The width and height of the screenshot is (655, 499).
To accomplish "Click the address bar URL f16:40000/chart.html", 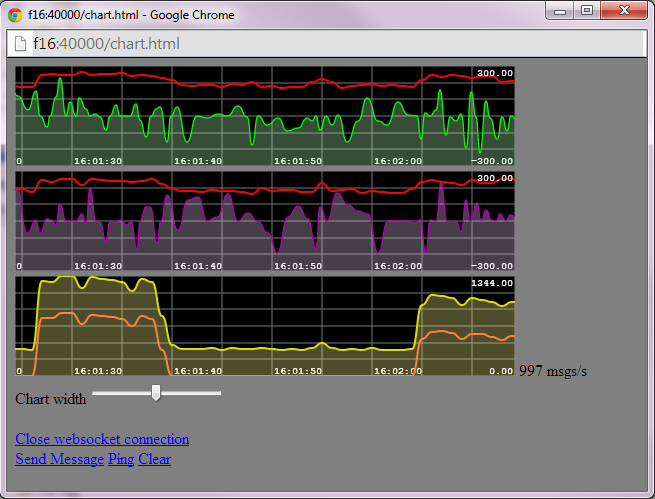I will pos(107,43).
